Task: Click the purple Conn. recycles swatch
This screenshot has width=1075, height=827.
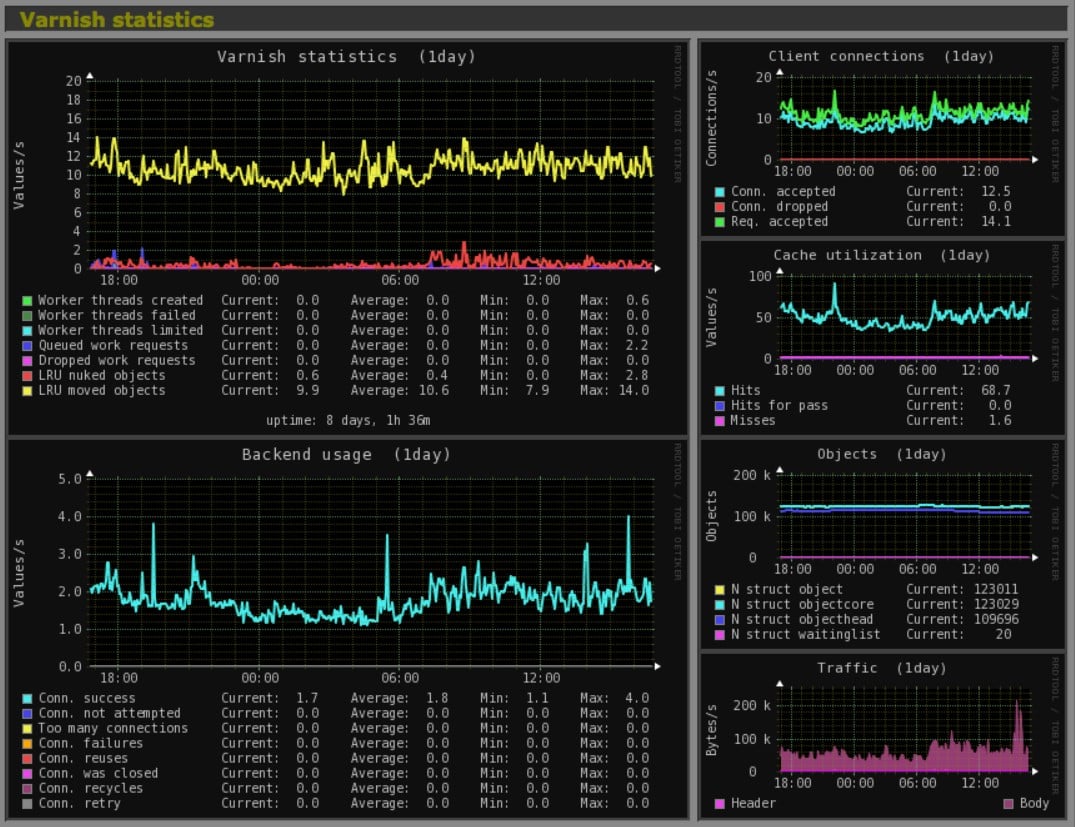Action: point(27,789)
